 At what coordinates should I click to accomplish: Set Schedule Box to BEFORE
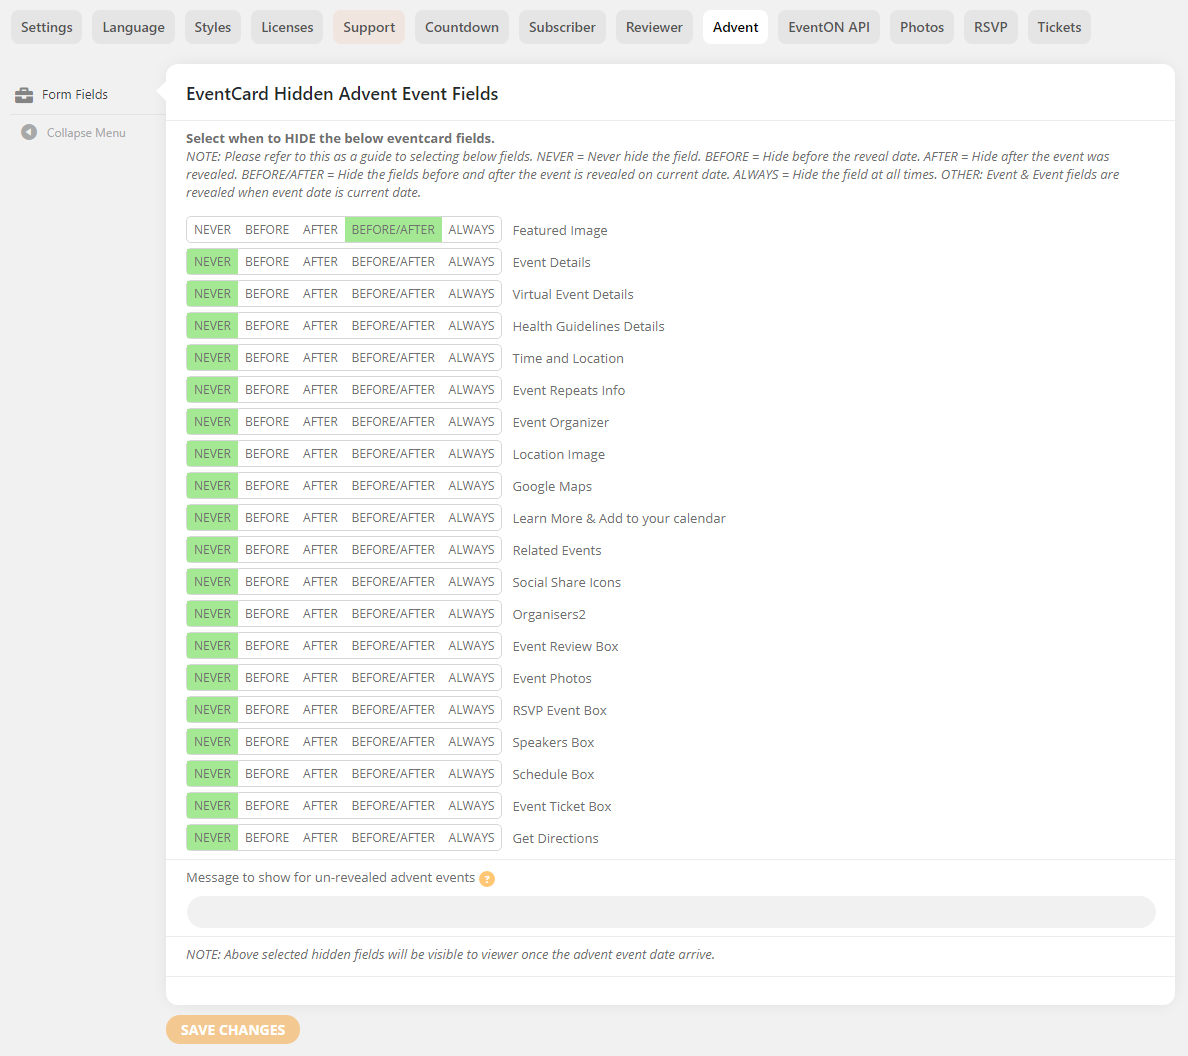267,773
